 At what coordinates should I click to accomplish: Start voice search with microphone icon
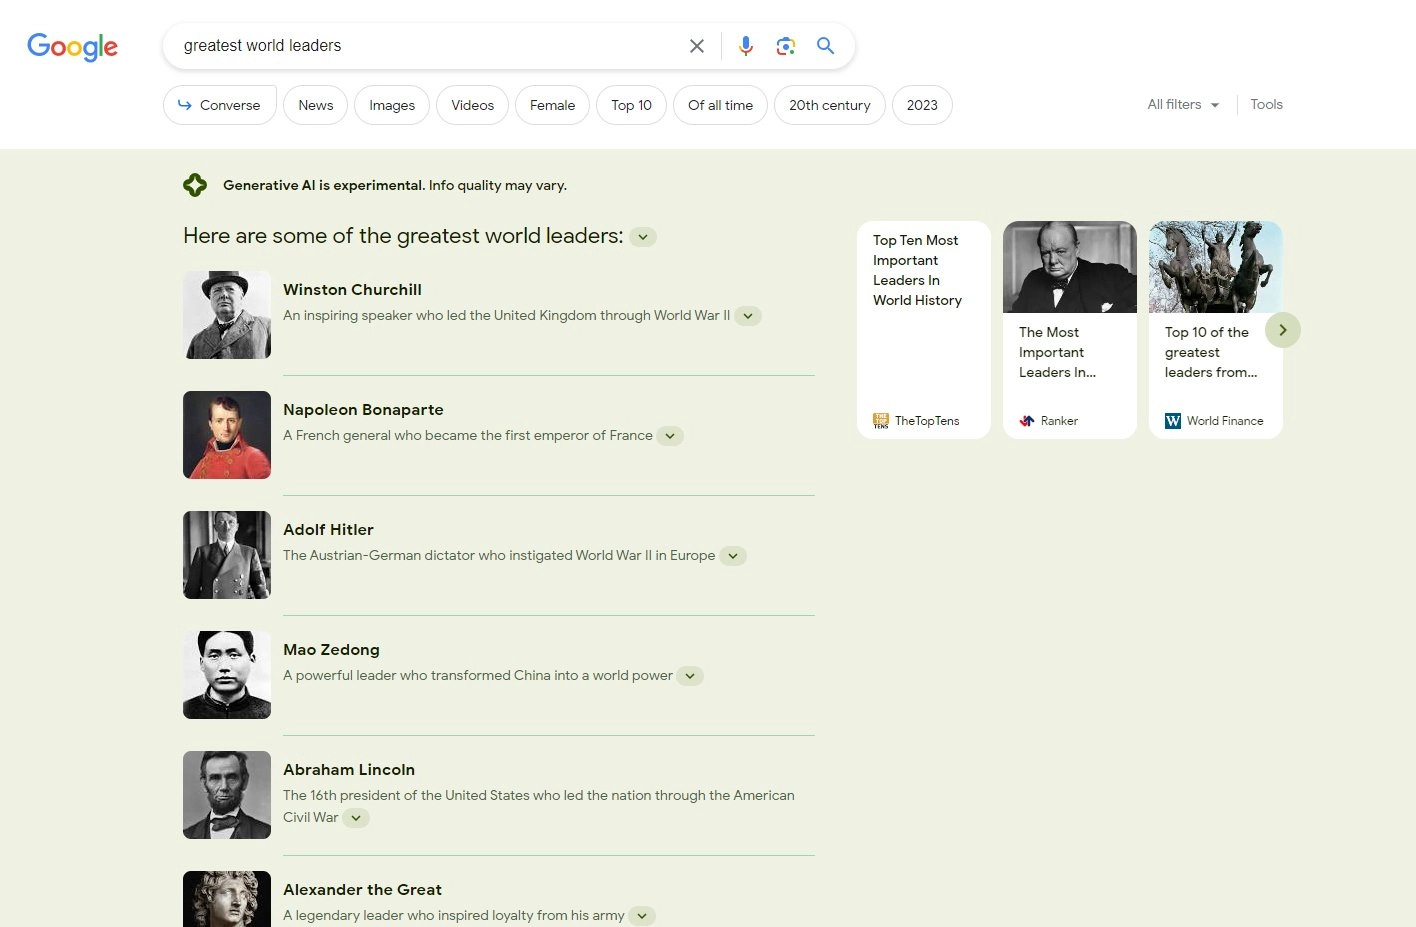click(746, 46)
